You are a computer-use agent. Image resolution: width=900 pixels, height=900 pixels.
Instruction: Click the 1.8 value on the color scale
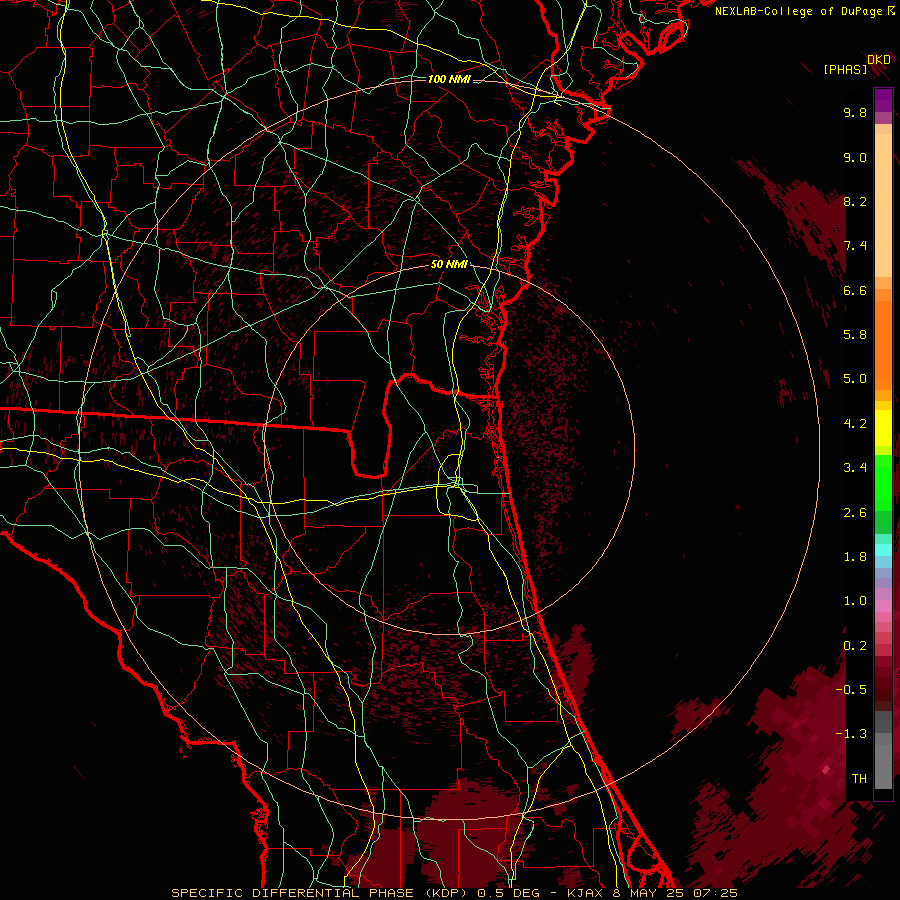click(x=855, y=557)
